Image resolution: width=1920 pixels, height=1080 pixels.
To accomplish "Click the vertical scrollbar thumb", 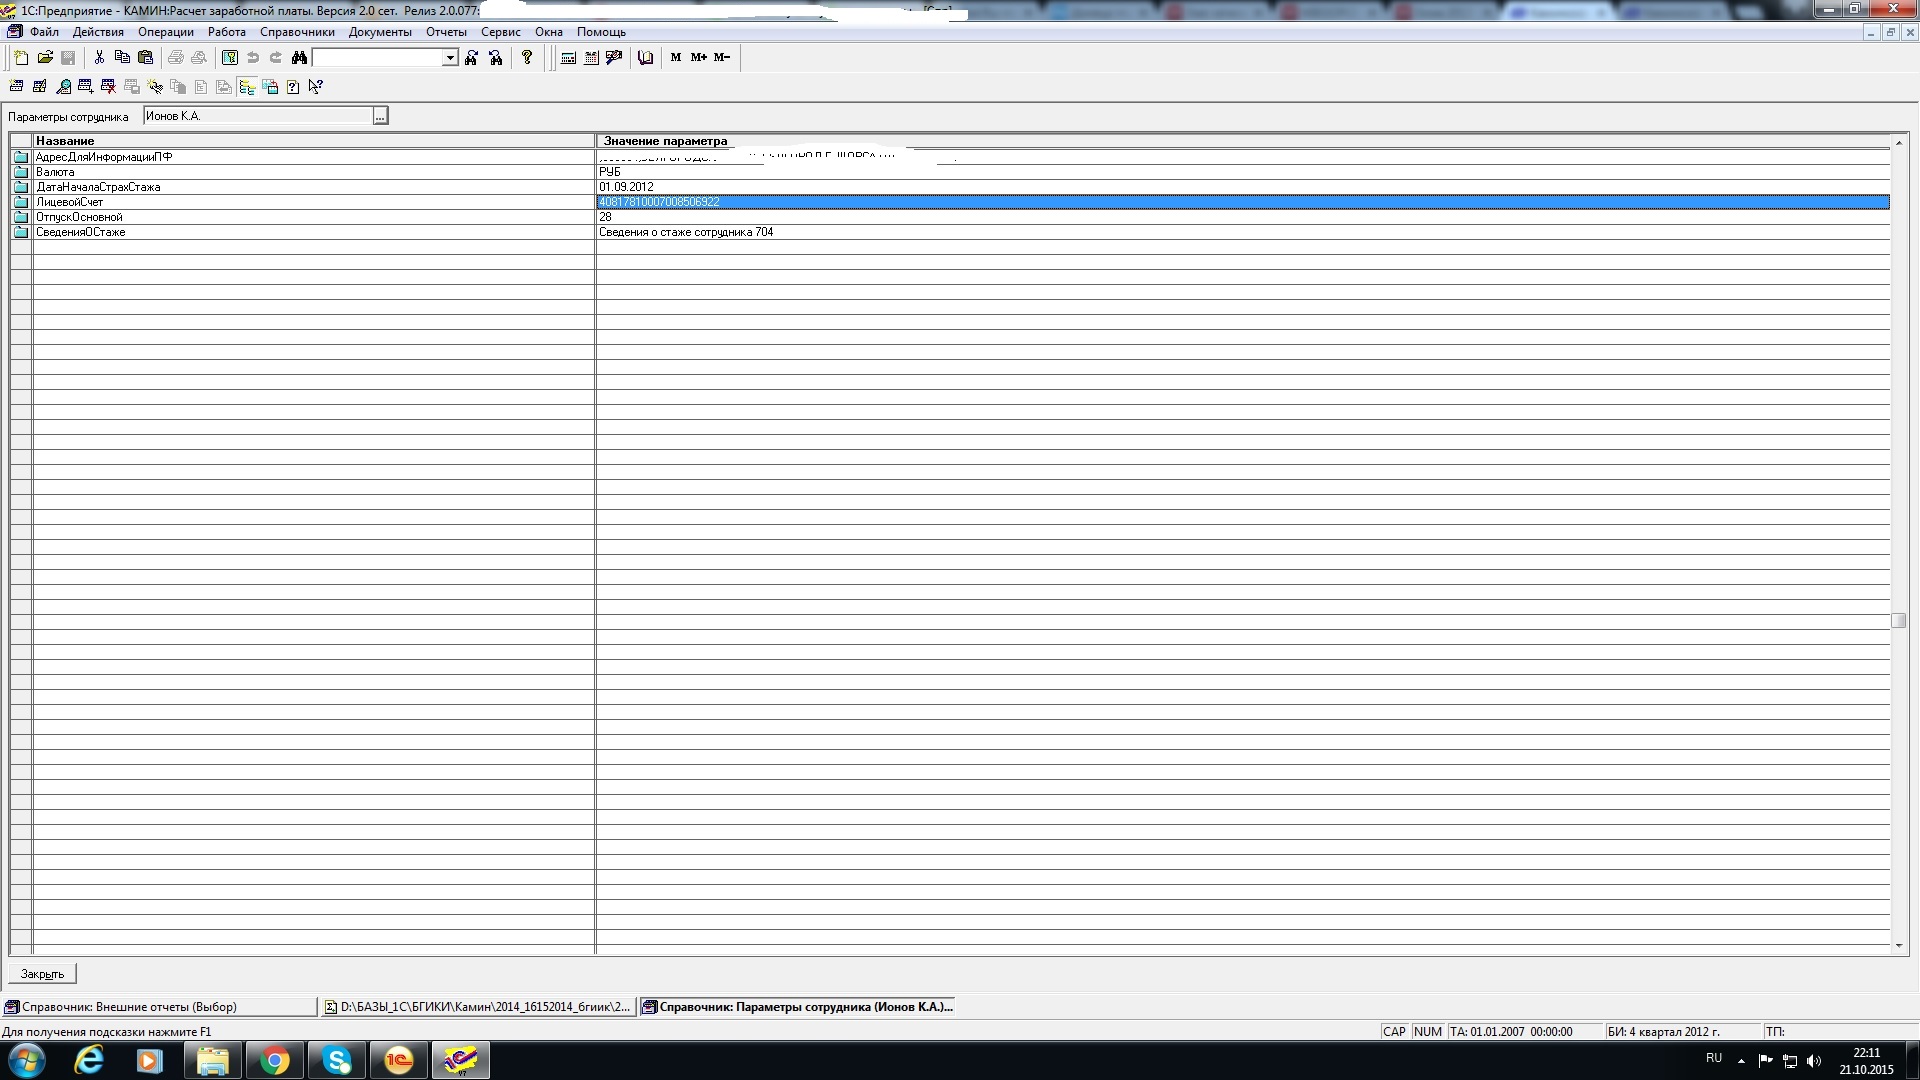I will pos(1898,621).
